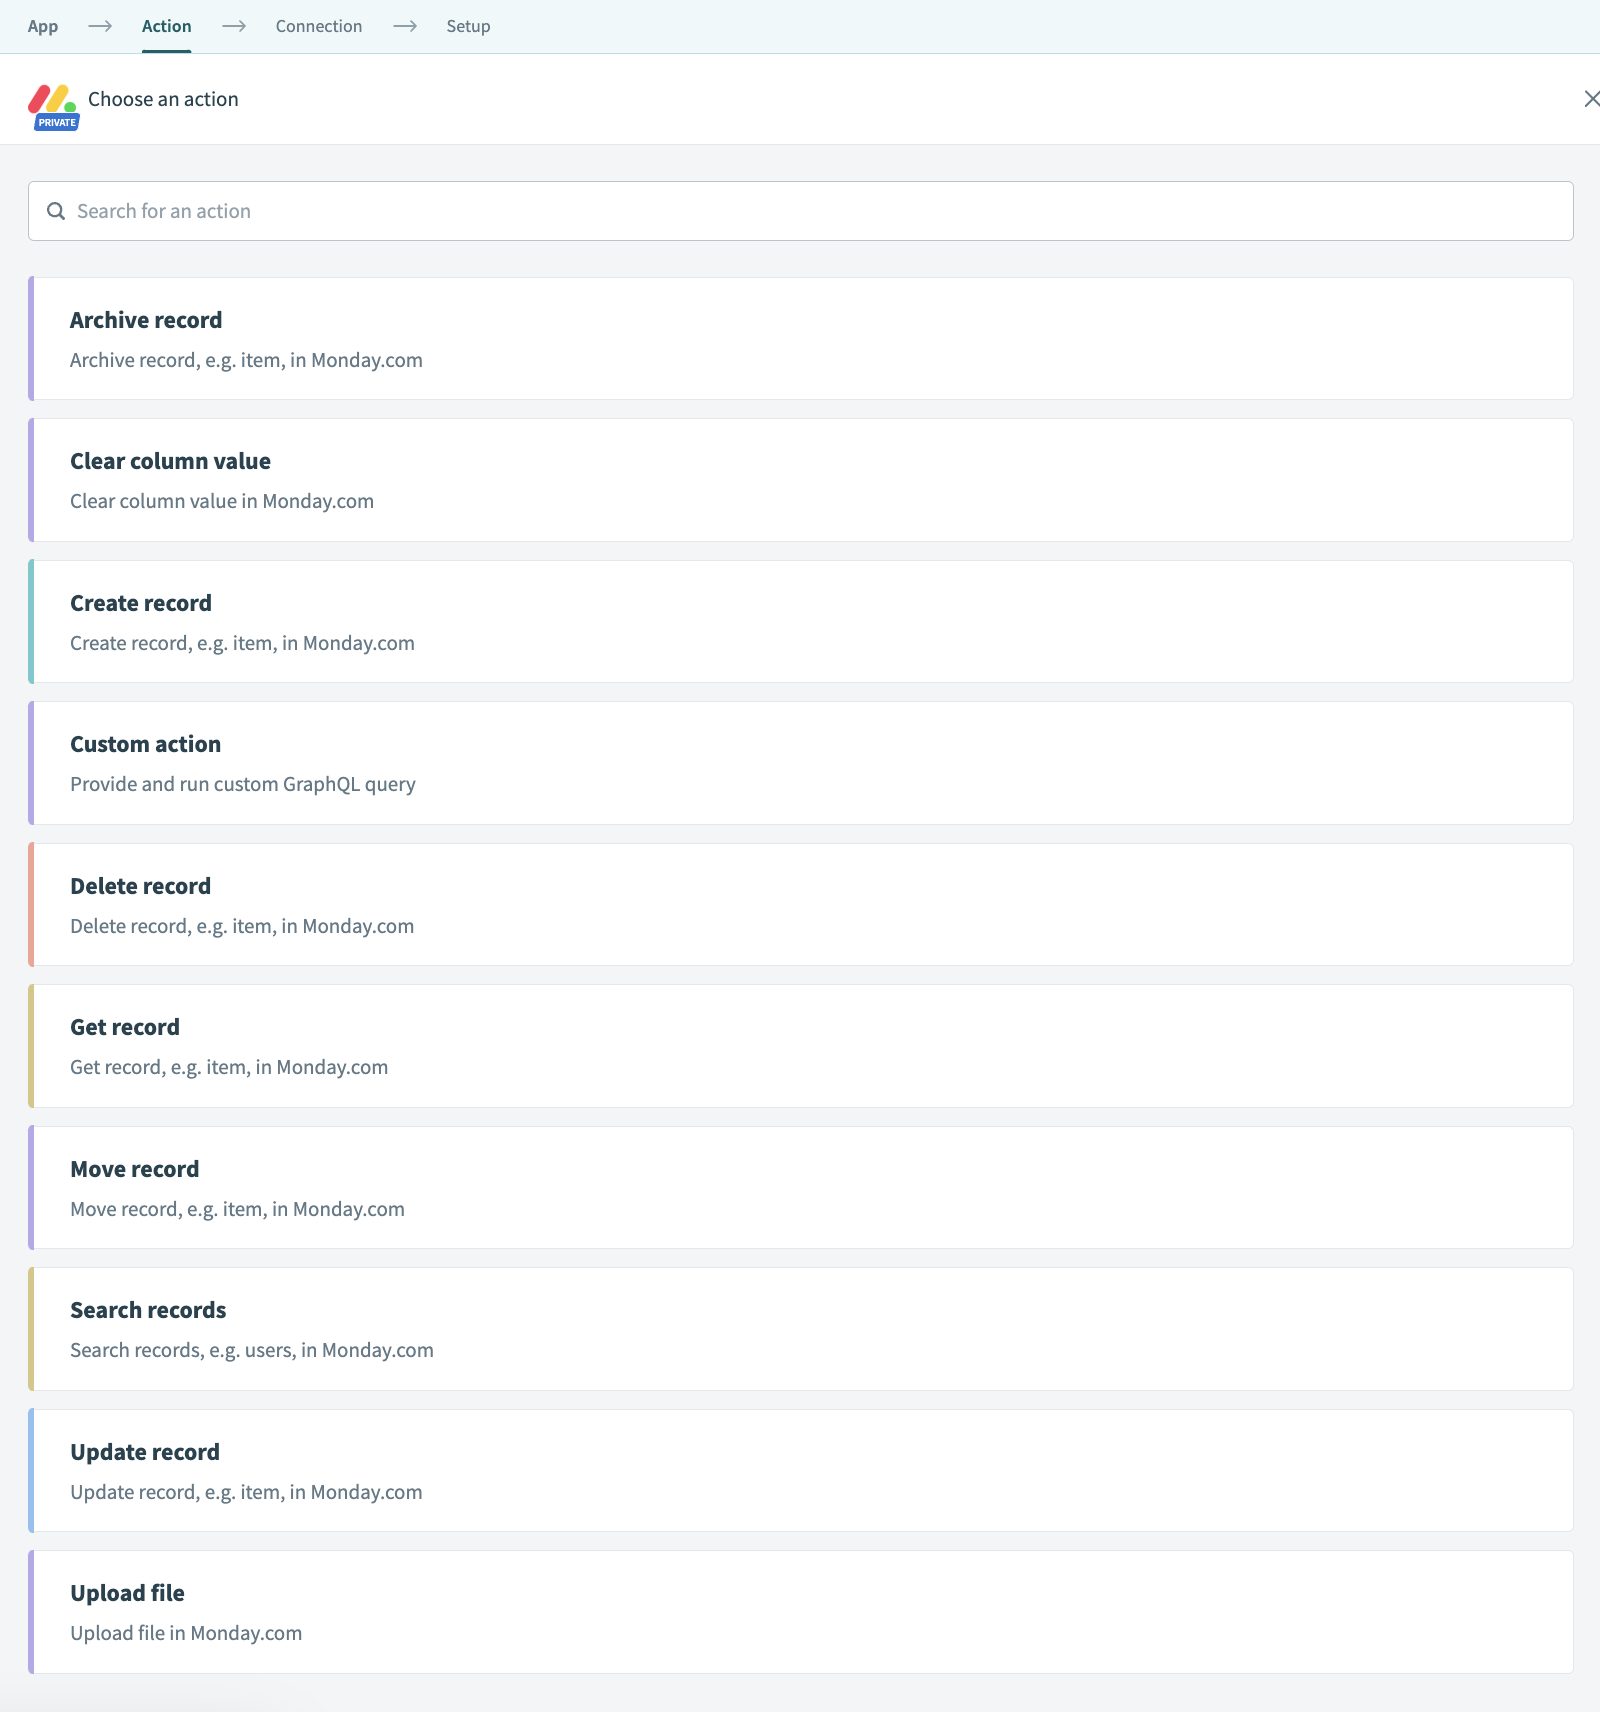Click the Monday.com private app logo

pos(52,99)
